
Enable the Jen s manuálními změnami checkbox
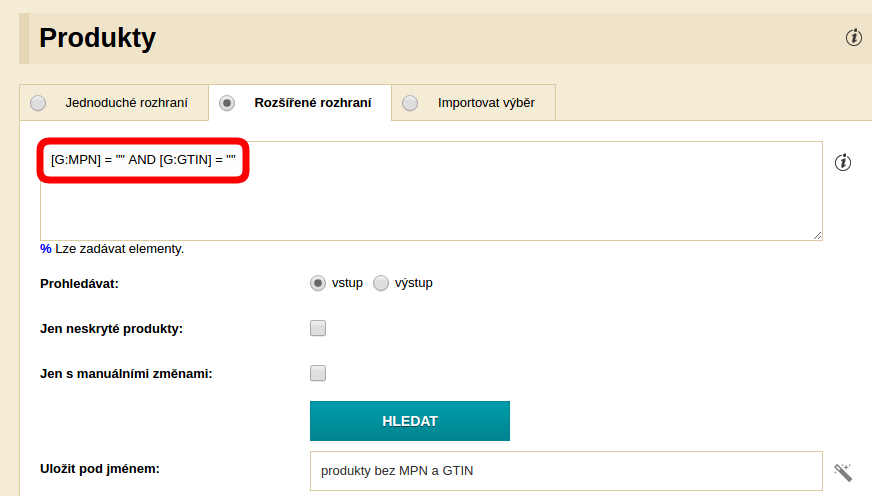pos(318,373)
